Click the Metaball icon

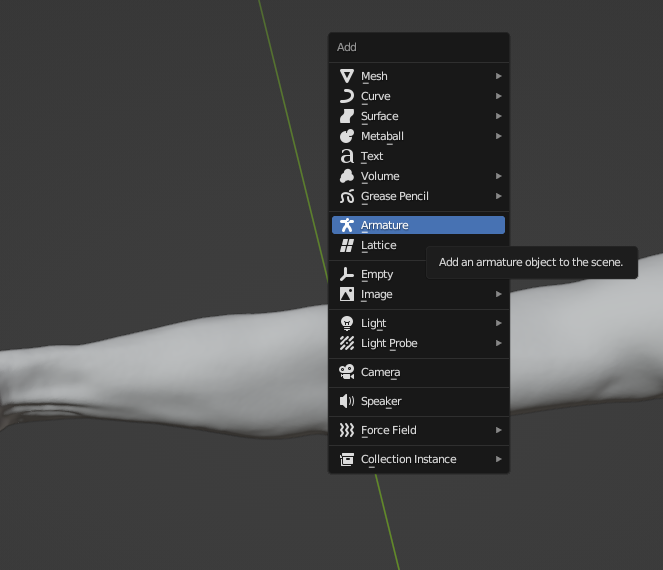tap(347, 136)
